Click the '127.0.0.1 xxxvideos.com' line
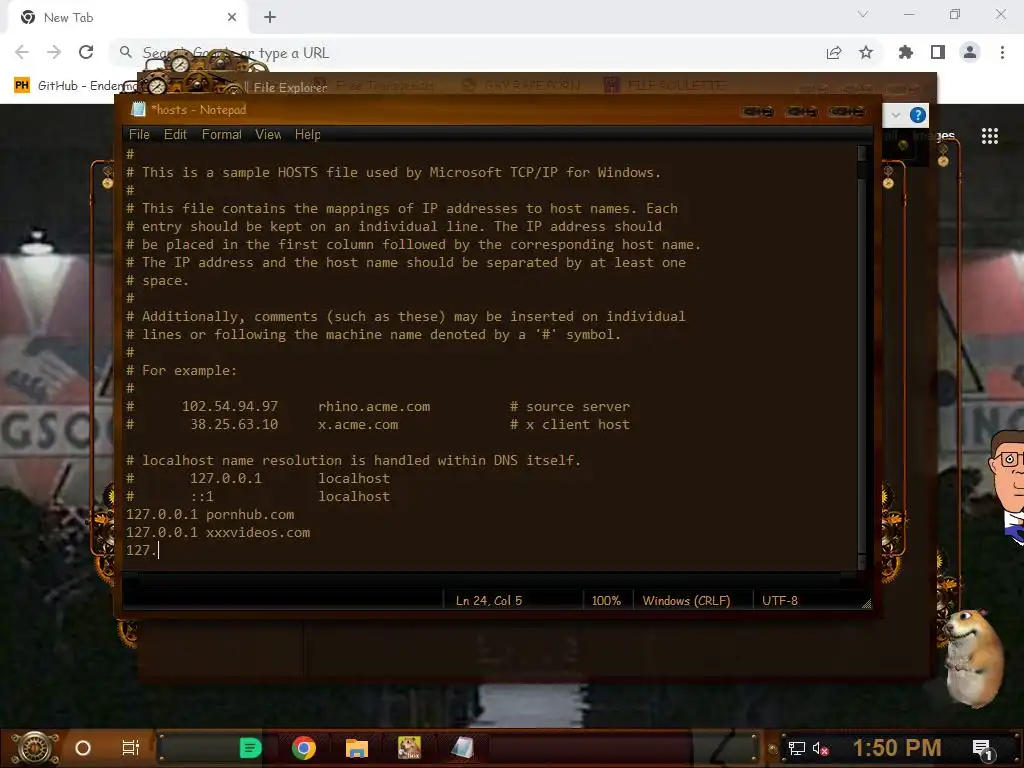 [x=218, y=532]
